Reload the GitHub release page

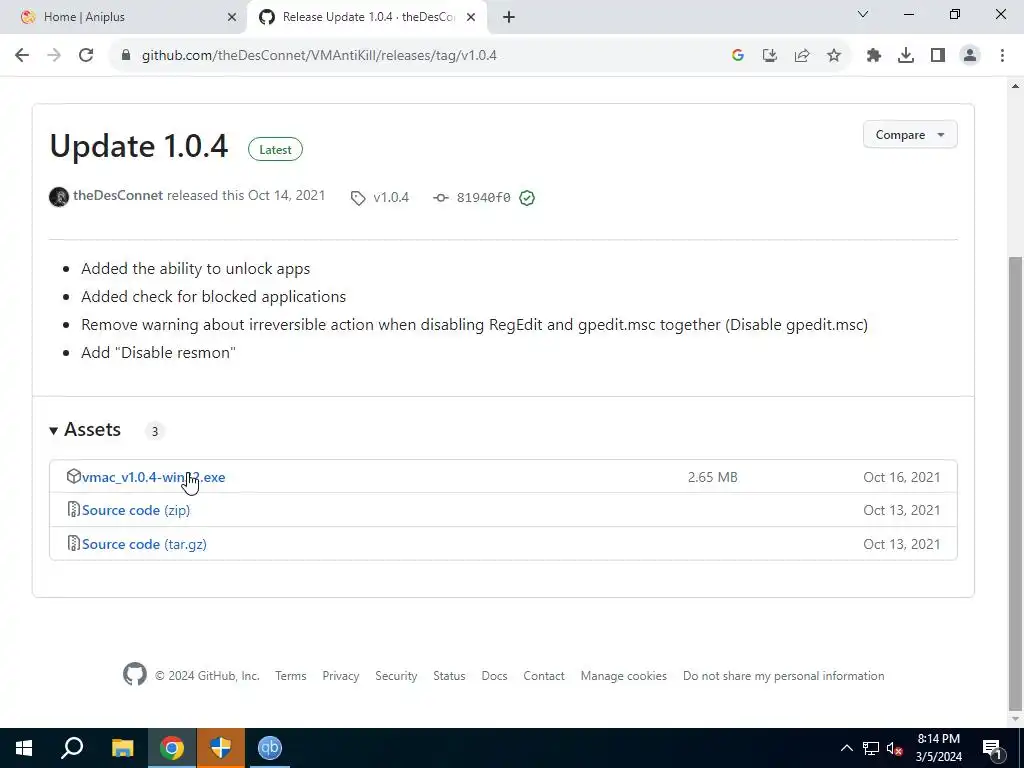(86, 56)
